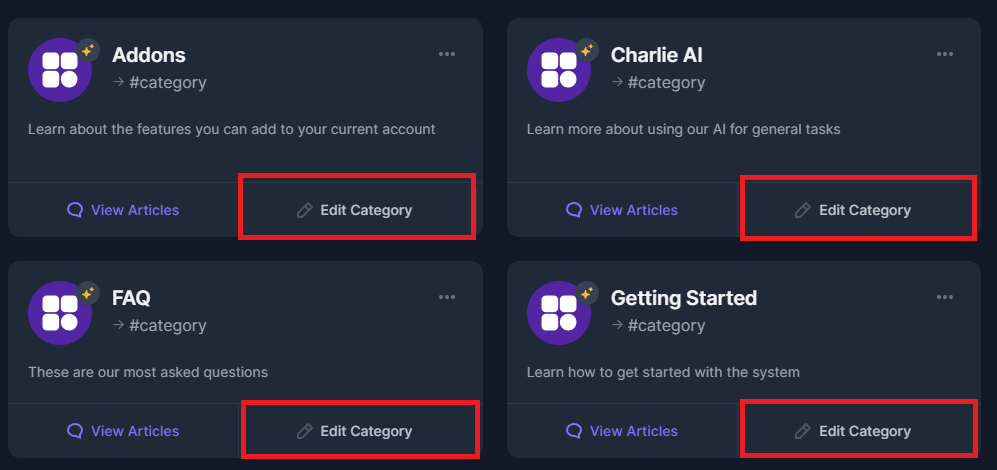This screenshot has height=470, width=997.
Task: Click the sparkle badge on Charlie AI icon
Action: point(587,50)
